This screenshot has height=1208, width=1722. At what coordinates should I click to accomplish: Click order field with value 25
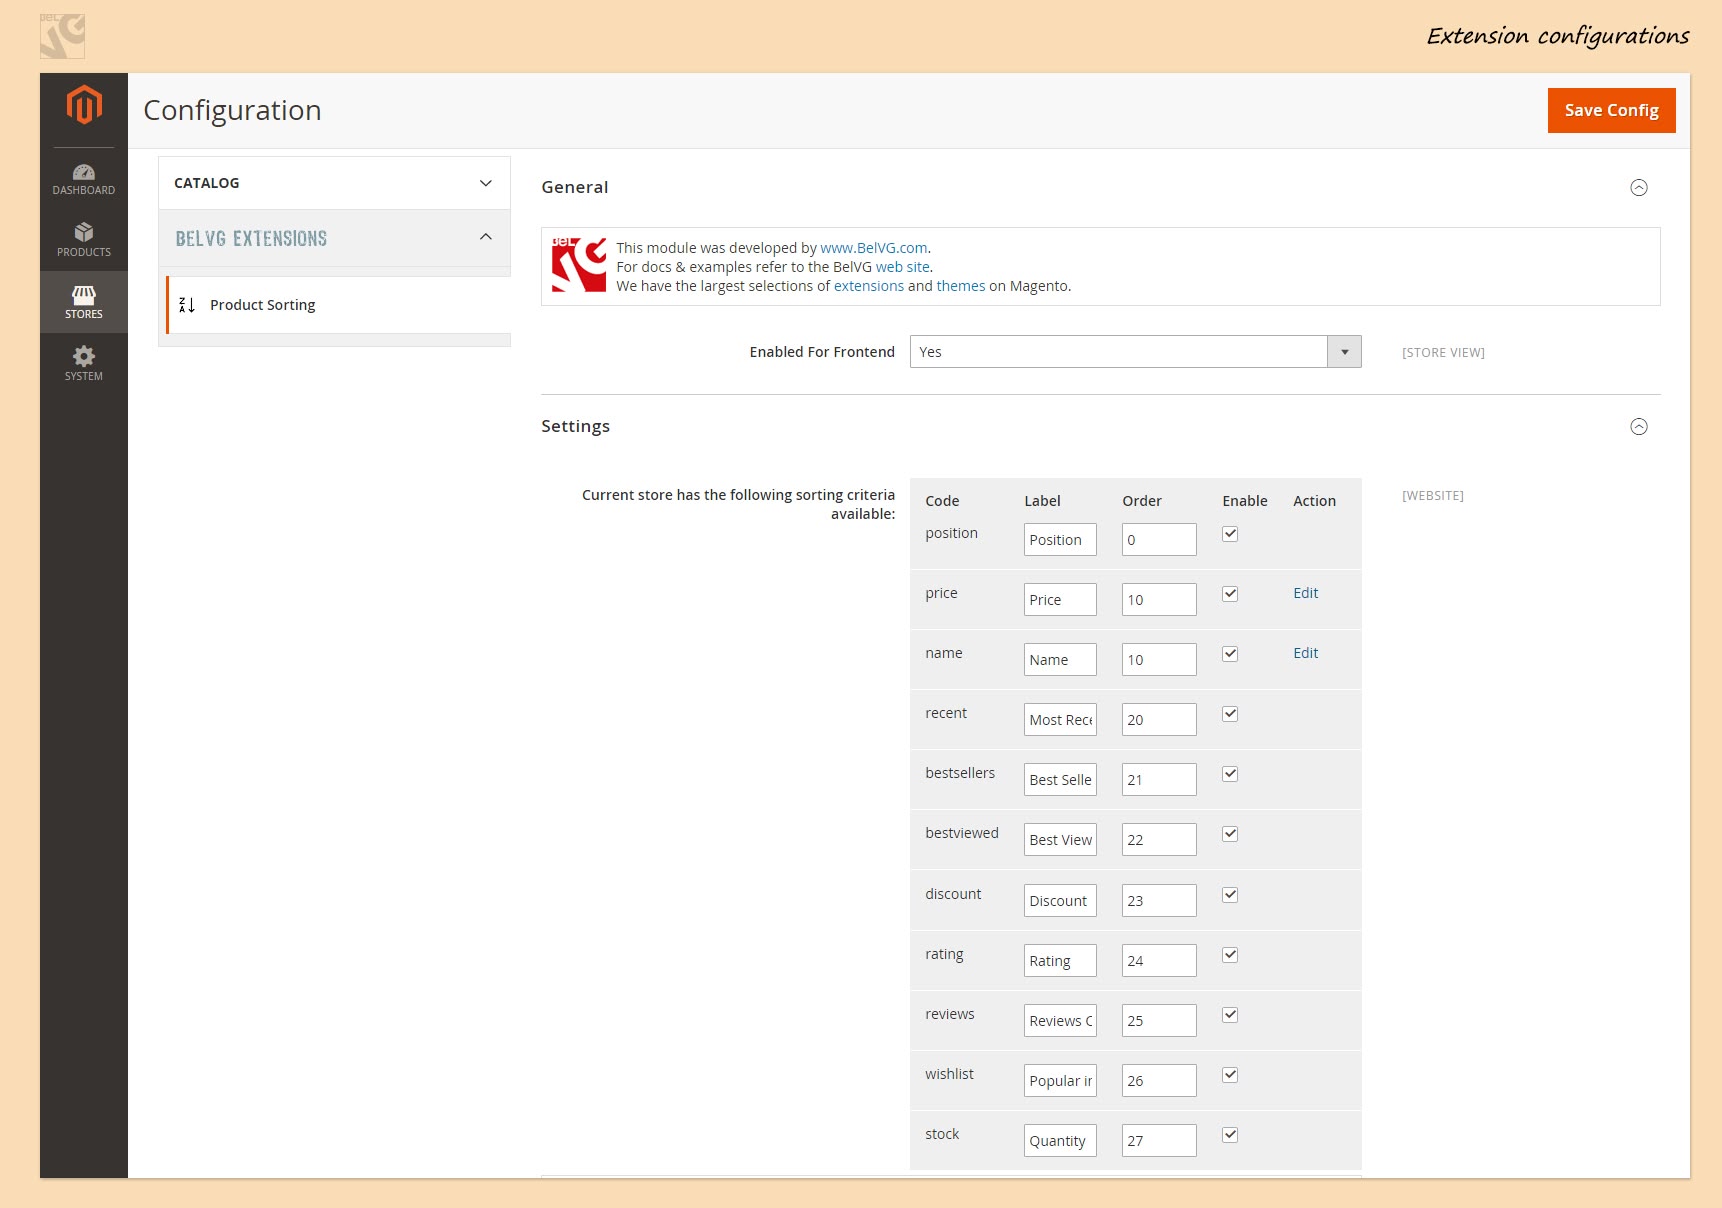click(x=1159, y=1021)
